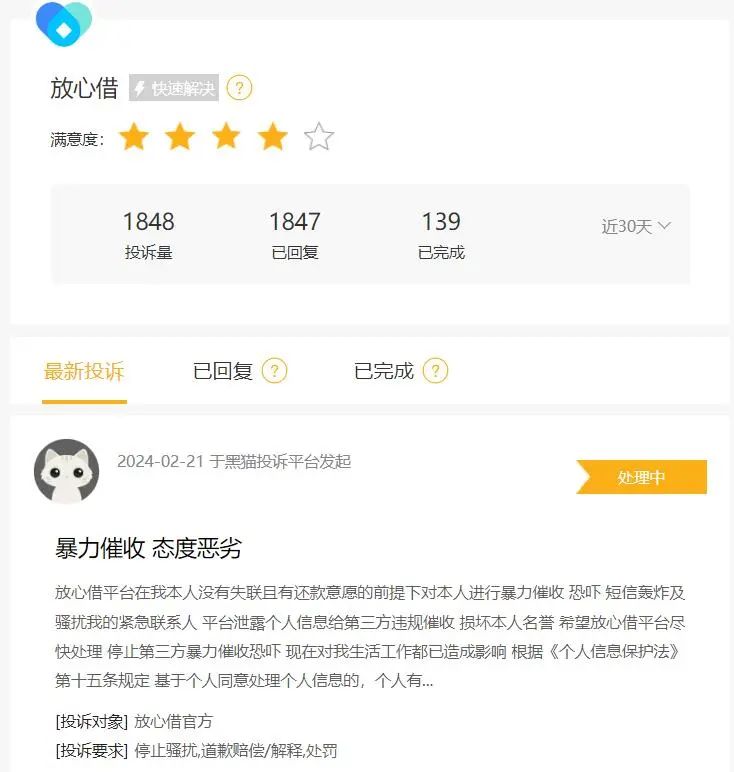The height and width of the screenshot is (772, 734).
Task: View the 1848 投诉量 statistic
Action: pos(149,235)
